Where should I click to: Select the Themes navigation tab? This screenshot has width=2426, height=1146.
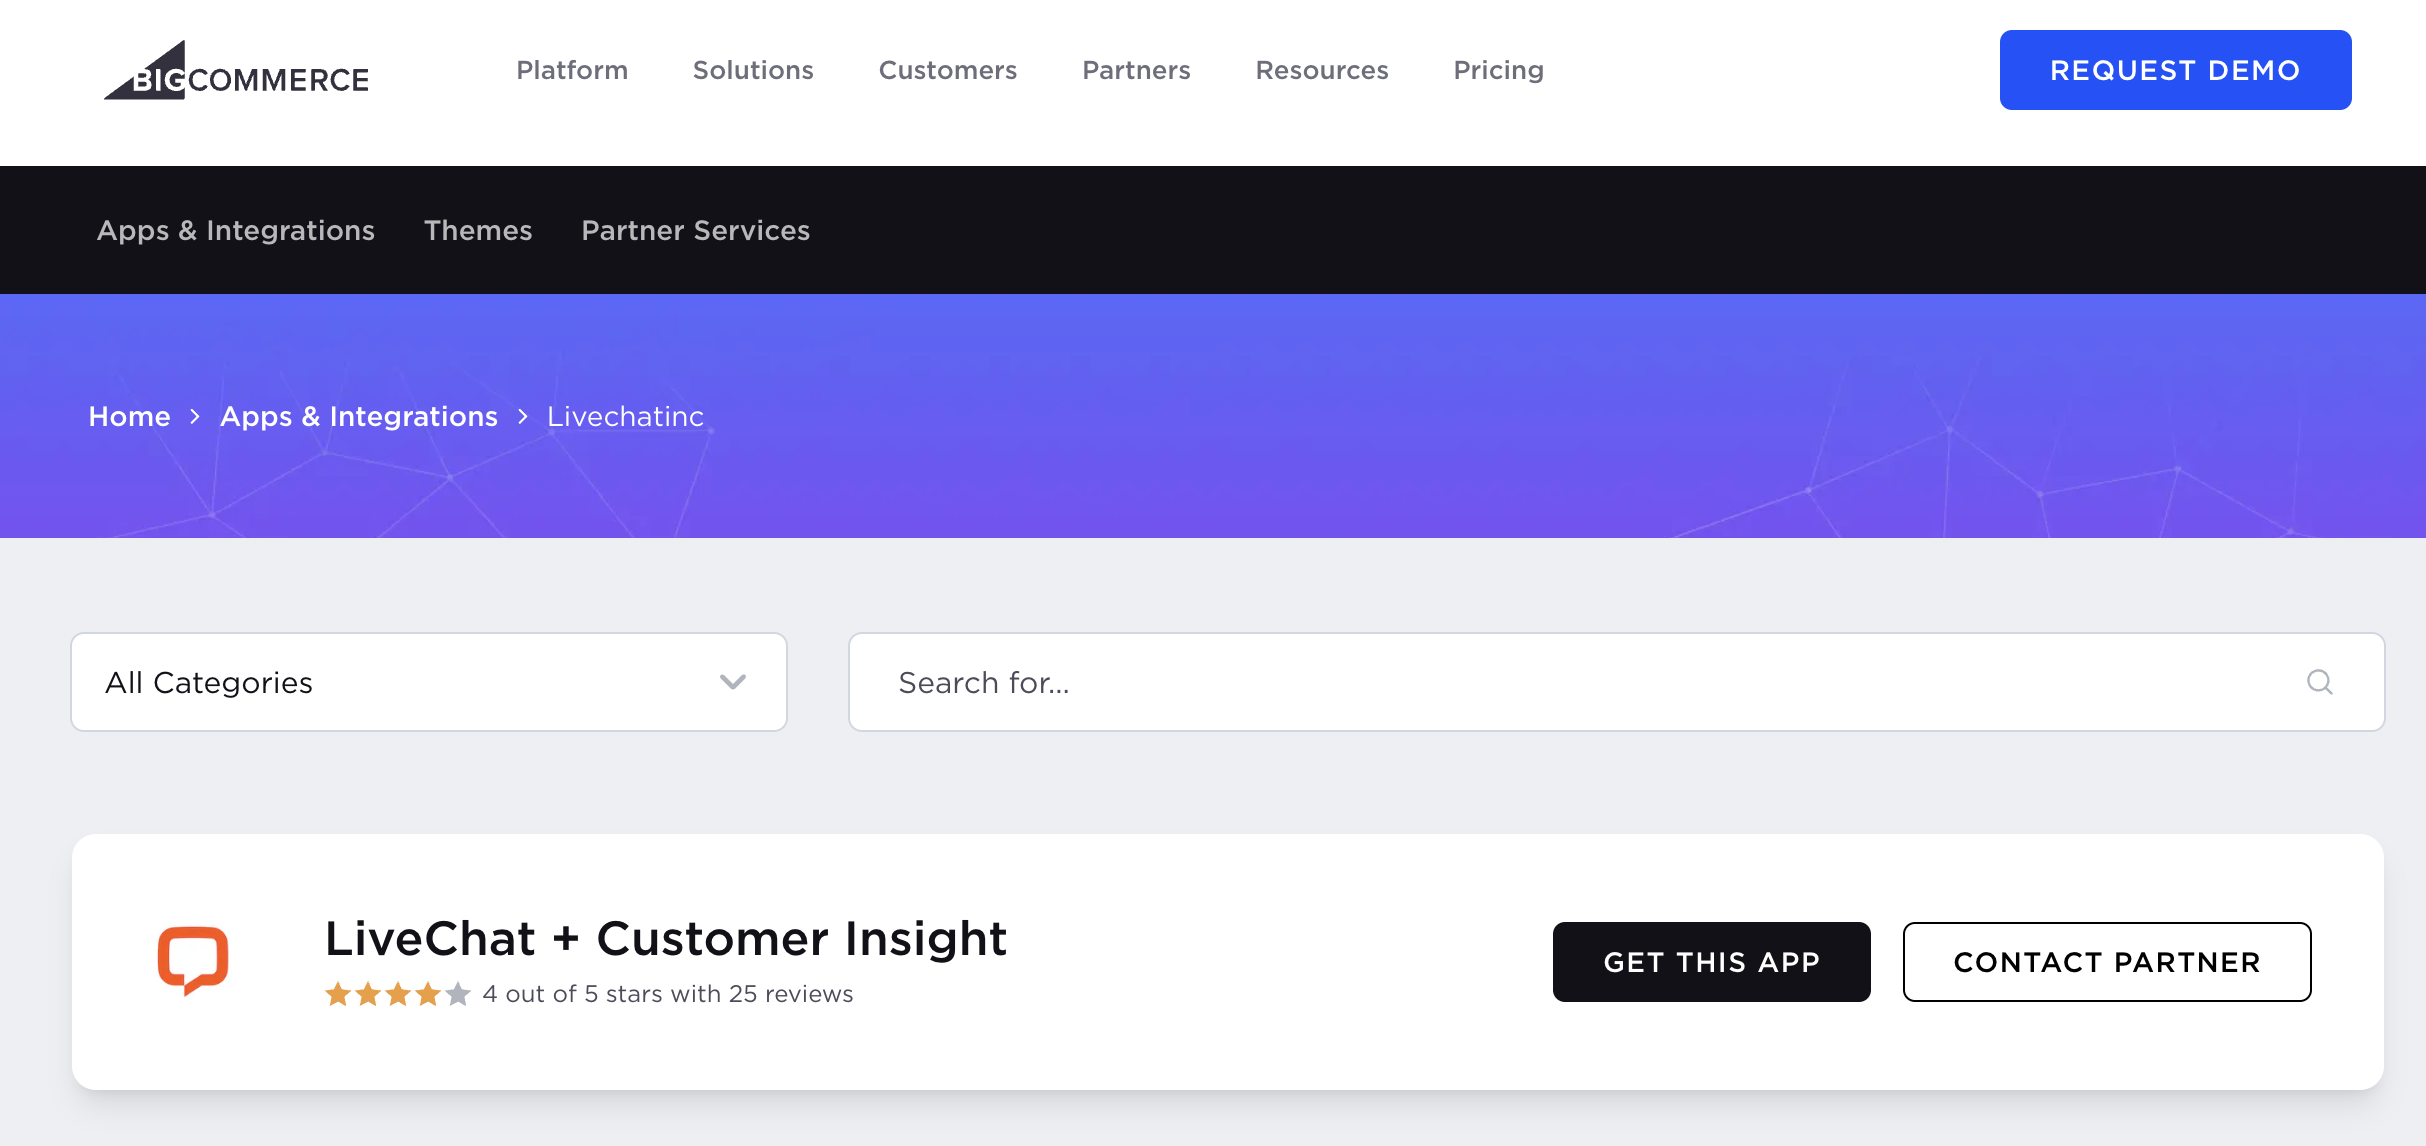[x=478, y=229]
